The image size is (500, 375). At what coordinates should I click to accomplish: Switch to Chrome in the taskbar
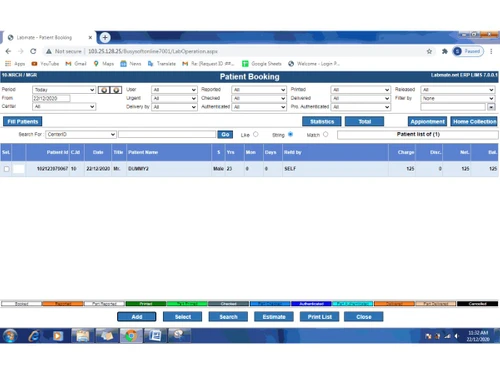coord(131,336)
